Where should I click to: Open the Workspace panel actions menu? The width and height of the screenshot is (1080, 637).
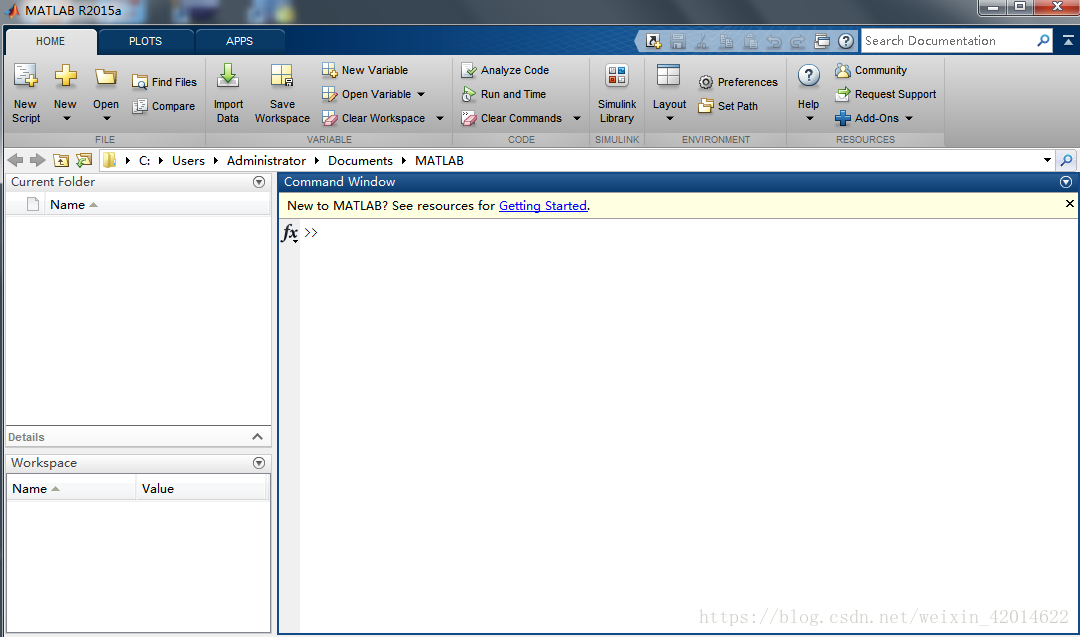tap(259, 463)
